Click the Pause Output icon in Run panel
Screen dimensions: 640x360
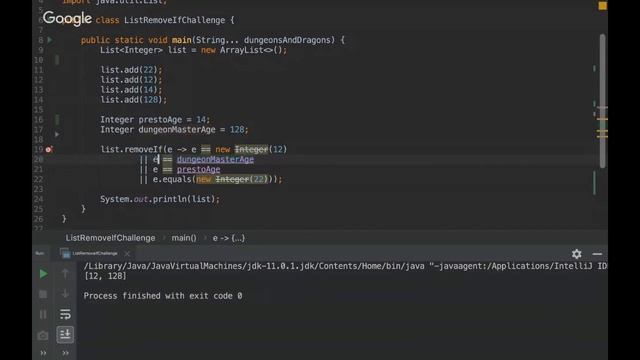click(x=43, y=314)
